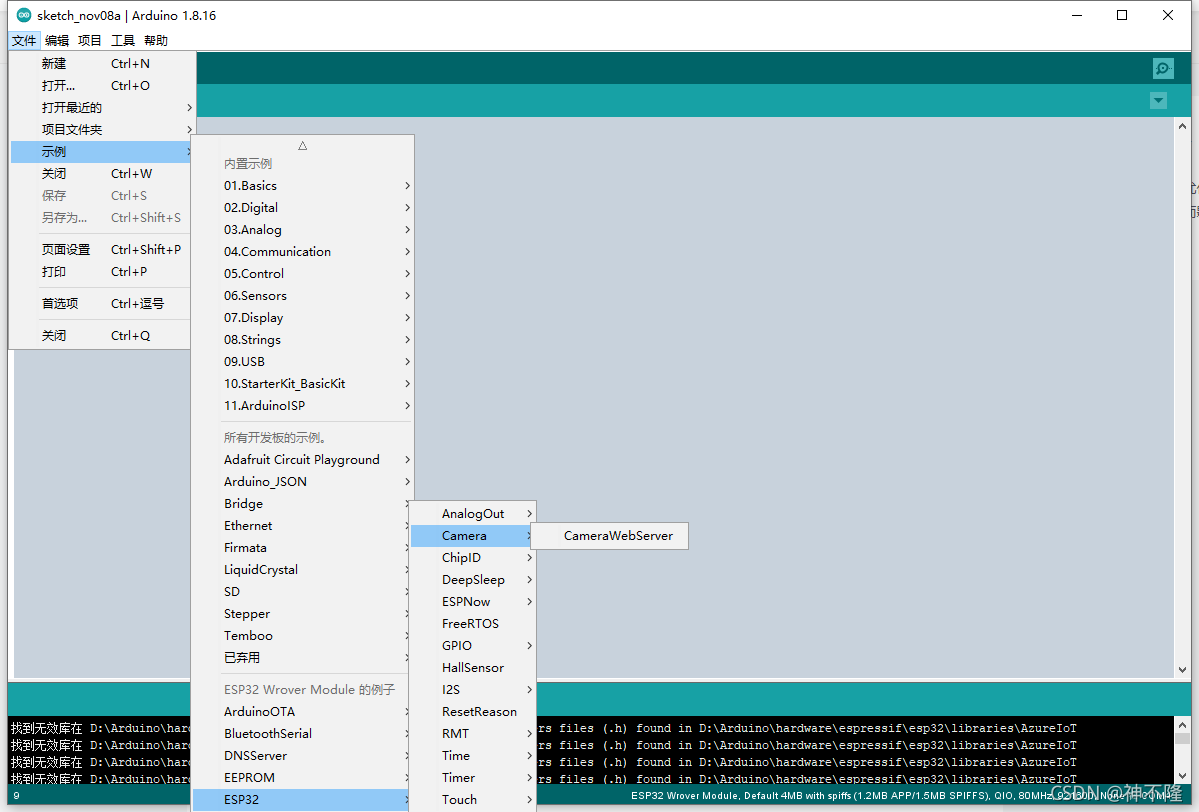Viewport: 1199px width, 812px height.
Task: Open RMT ESP32 examples
Action: click(x=473, y=733)
